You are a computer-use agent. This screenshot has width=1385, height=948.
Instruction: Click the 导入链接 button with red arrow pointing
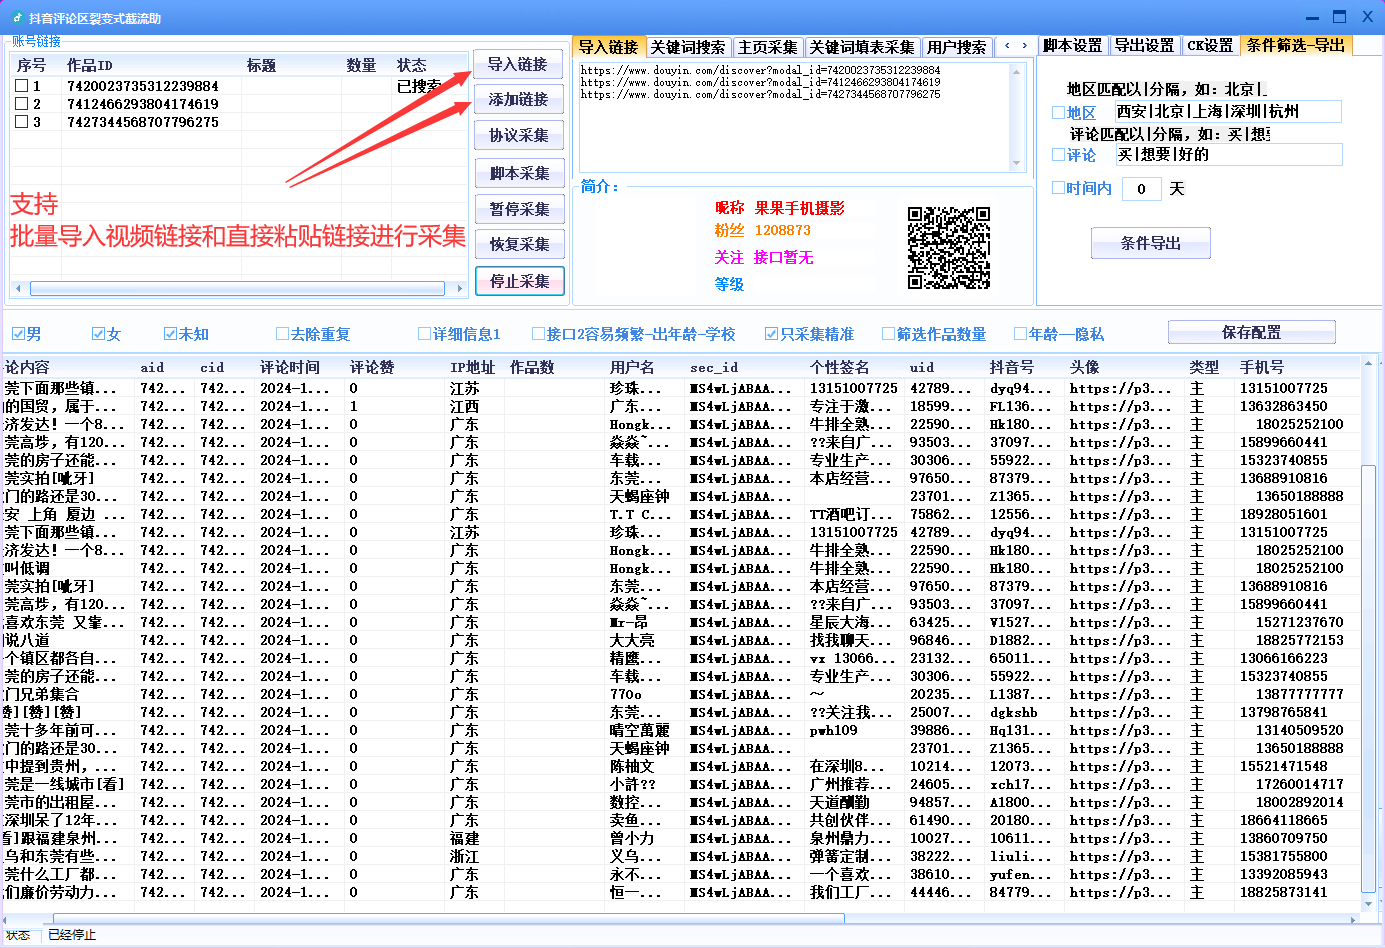tap(519, 64)
